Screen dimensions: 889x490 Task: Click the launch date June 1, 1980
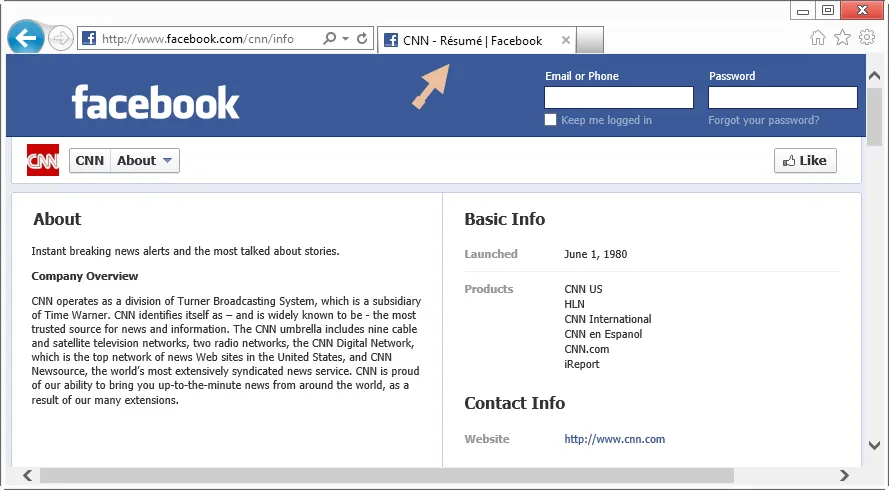[x=595, y=254]
